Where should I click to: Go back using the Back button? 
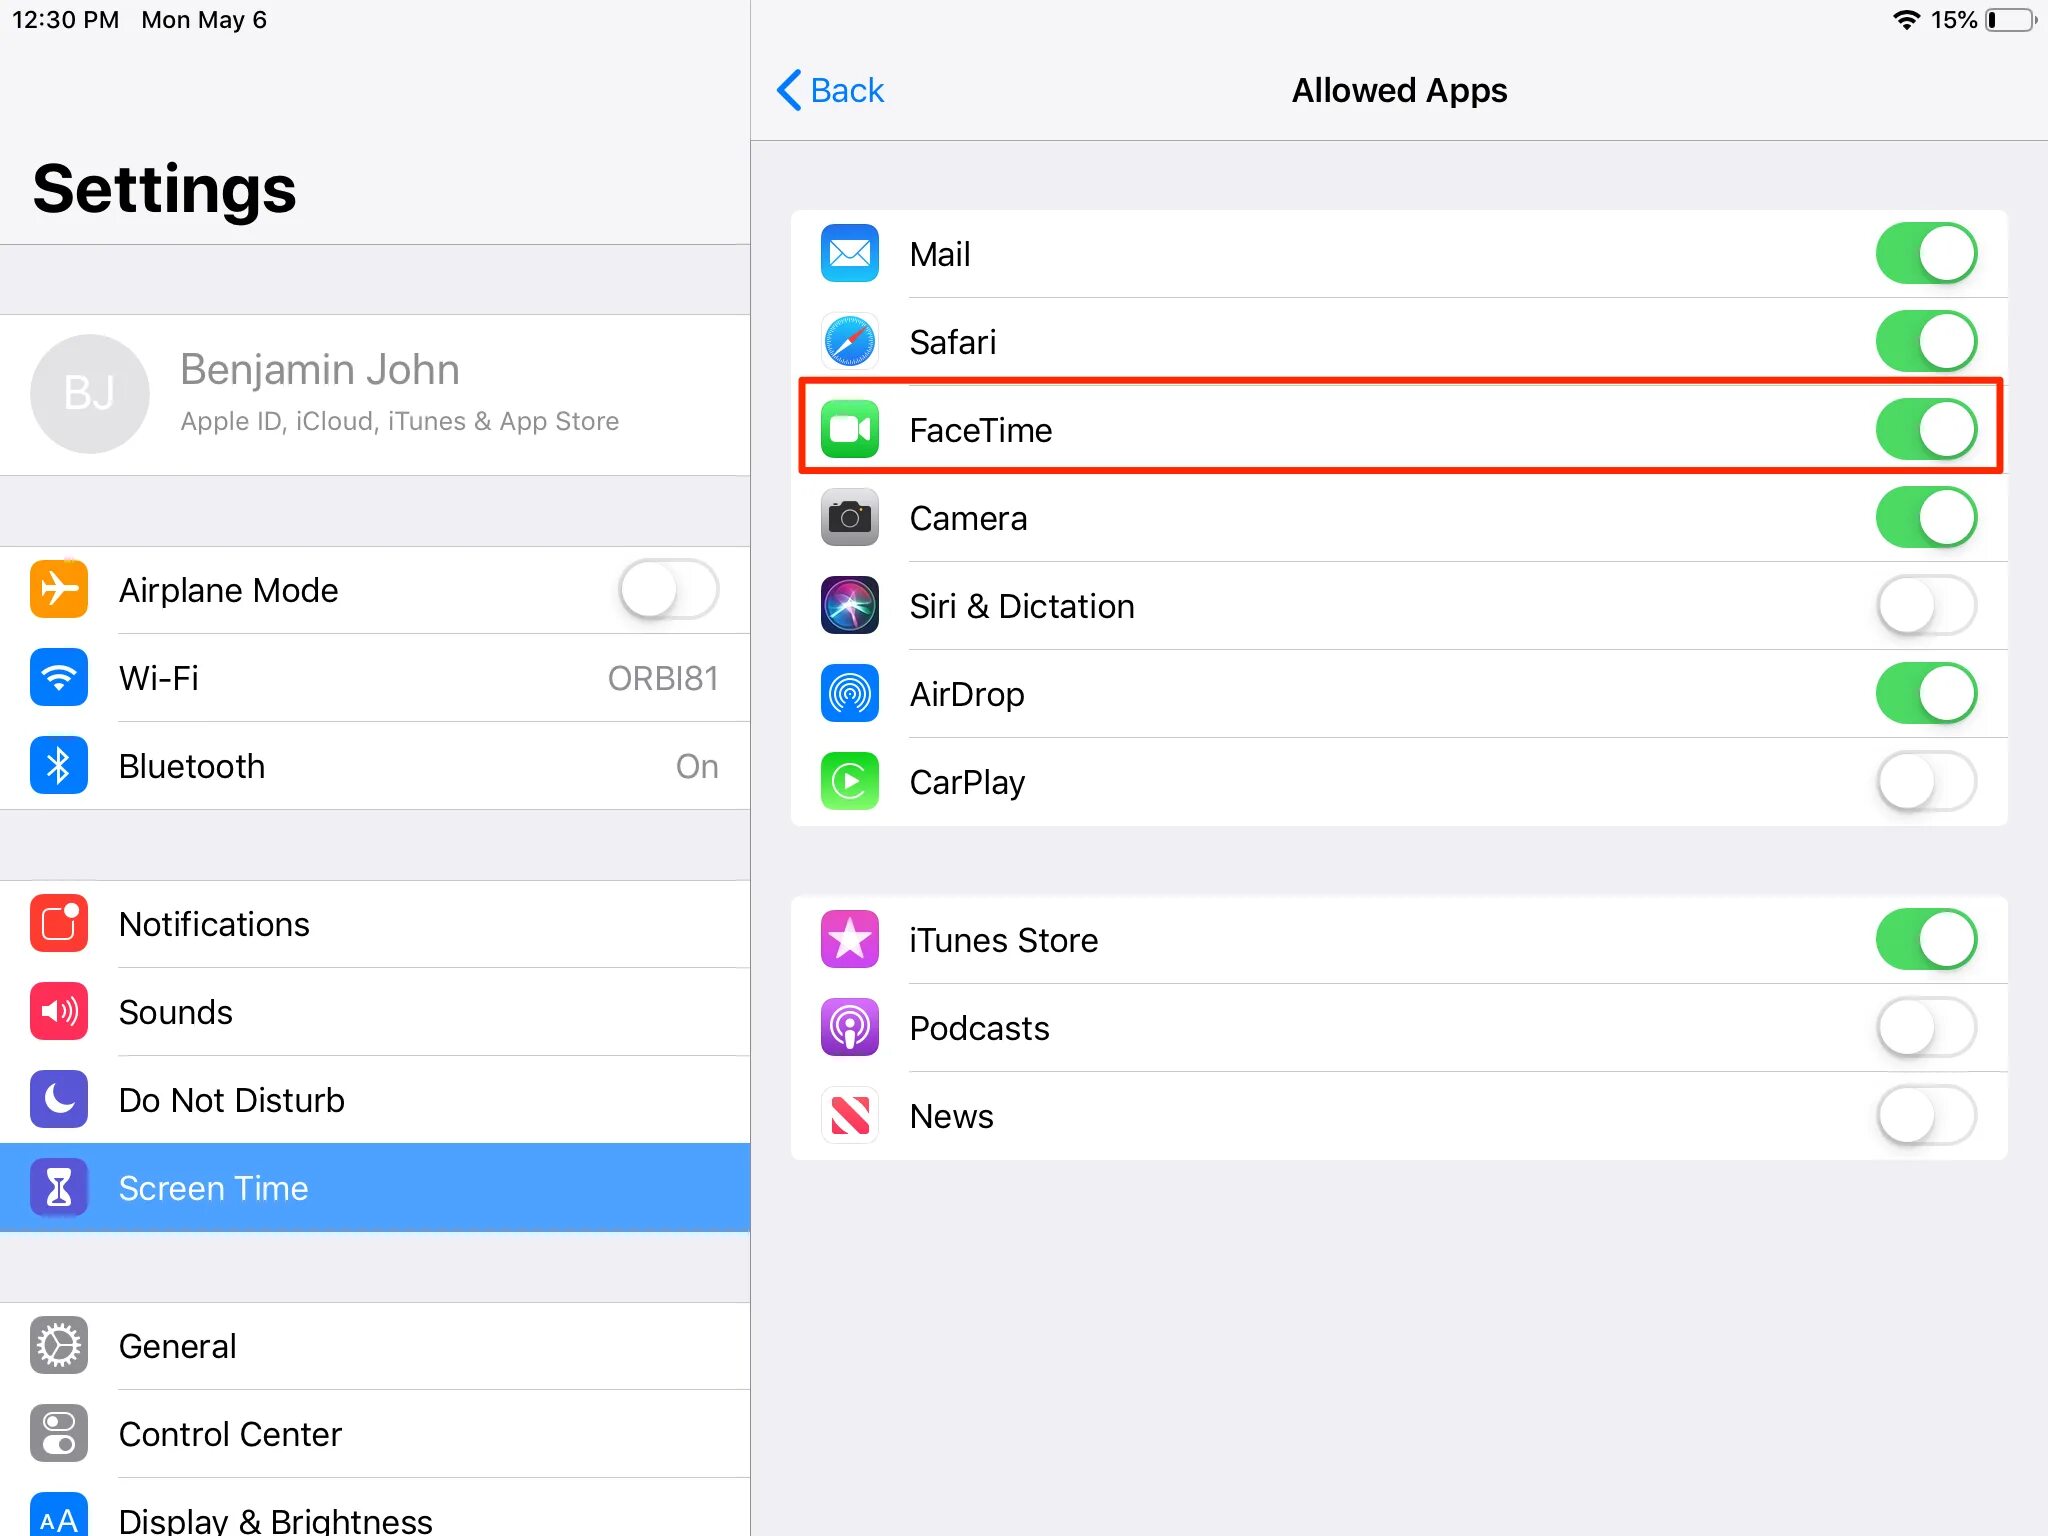click(x=830, y=90)
